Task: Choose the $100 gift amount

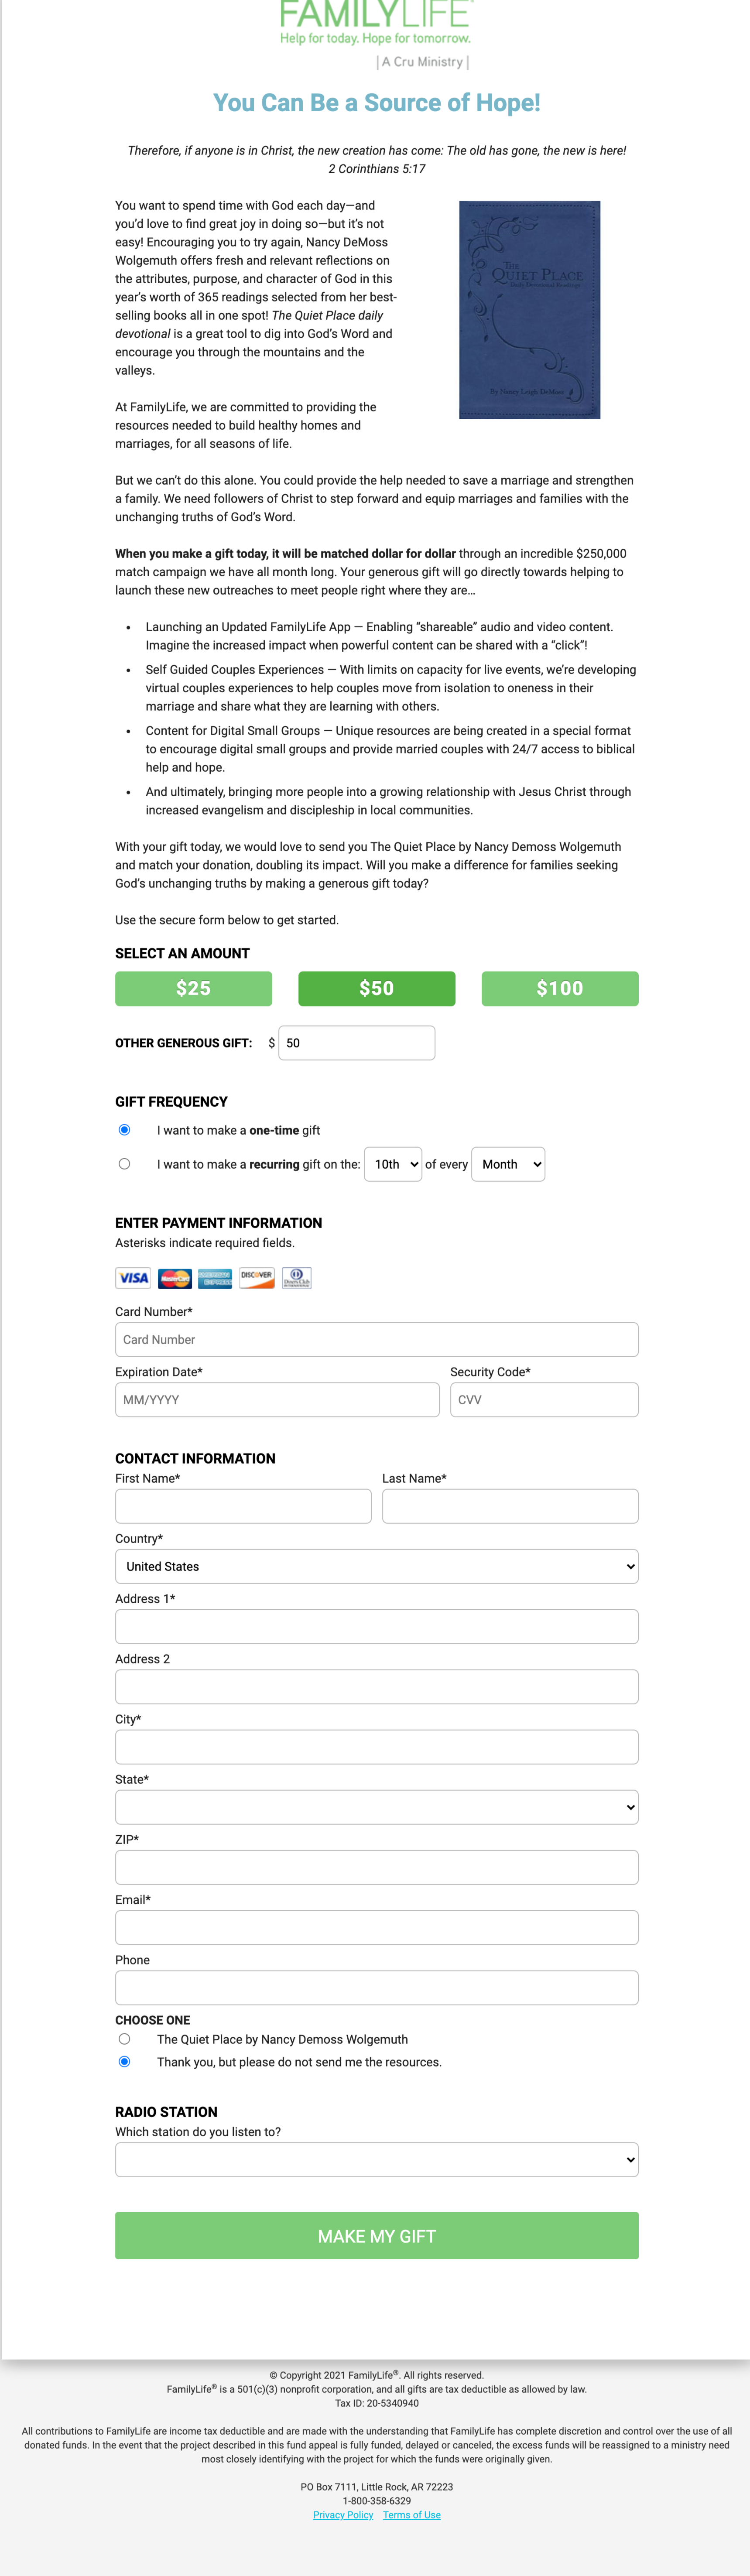Action: [560, 988]
